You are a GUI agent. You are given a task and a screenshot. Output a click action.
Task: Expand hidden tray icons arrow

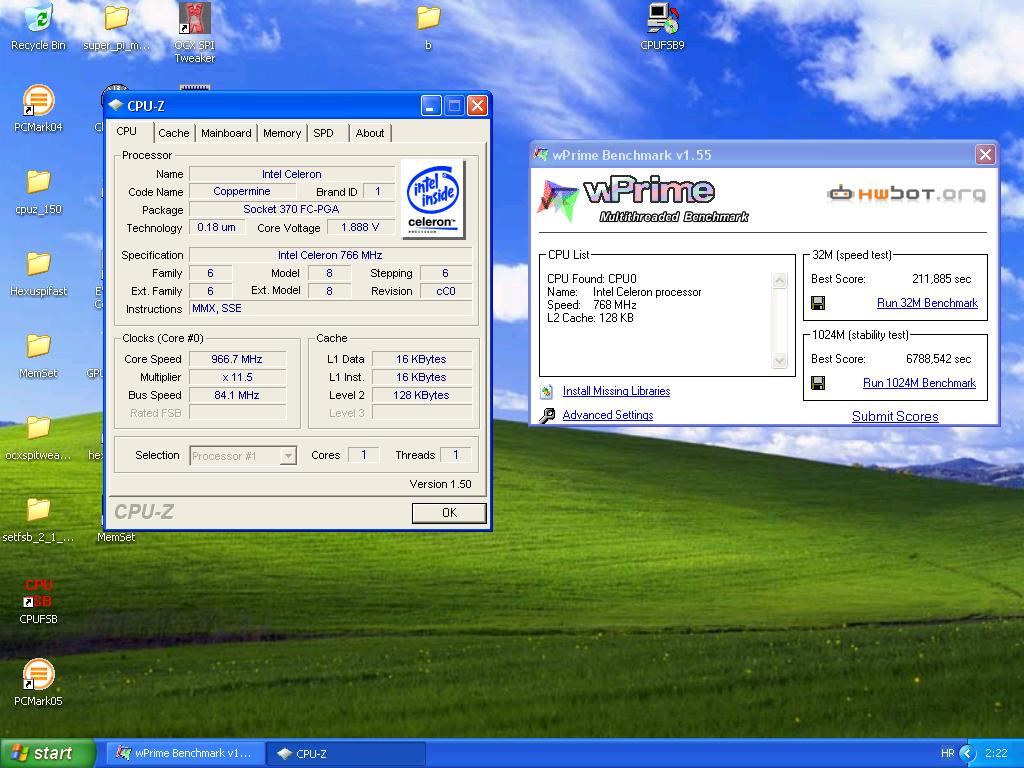pyautogui.click(x=967, y=753)
